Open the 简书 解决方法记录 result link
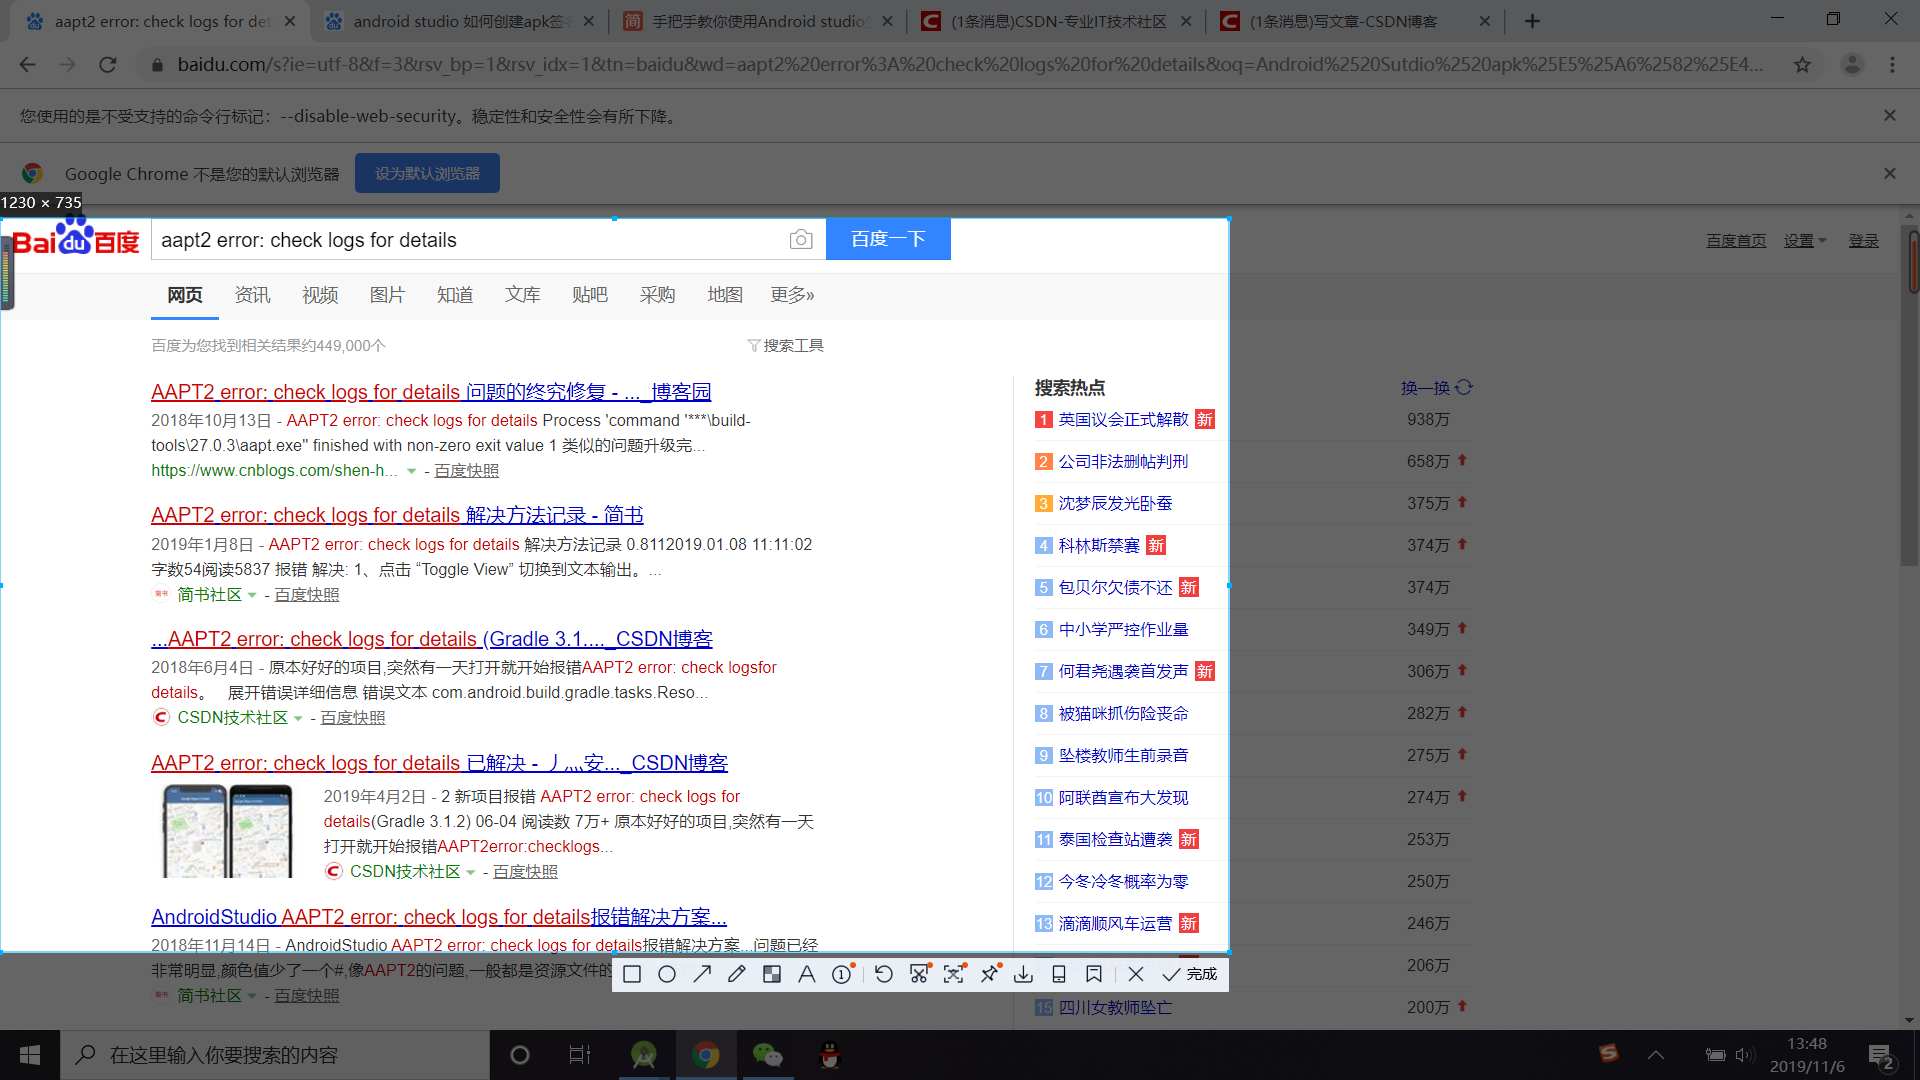The image size is (1920, 1080). (x=397, y=515)
